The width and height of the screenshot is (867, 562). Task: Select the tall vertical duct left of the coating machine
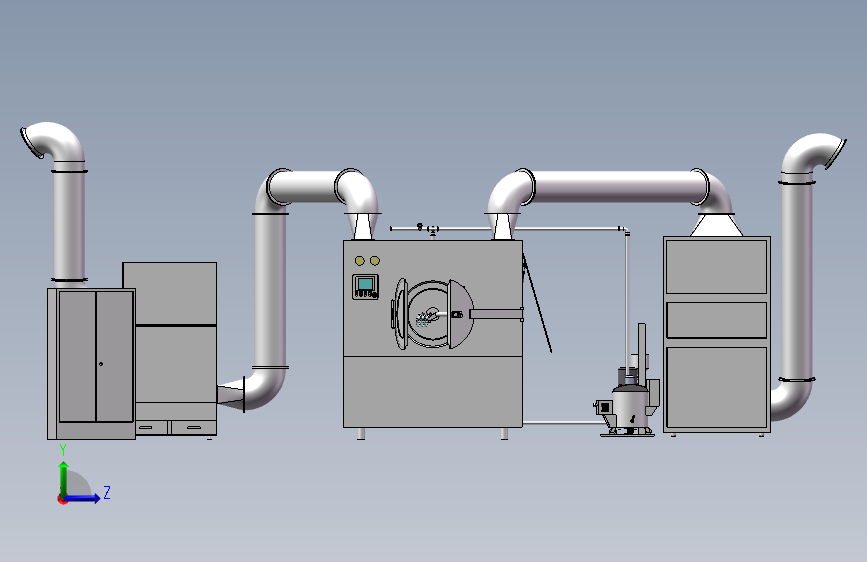(x=270, y=290)
